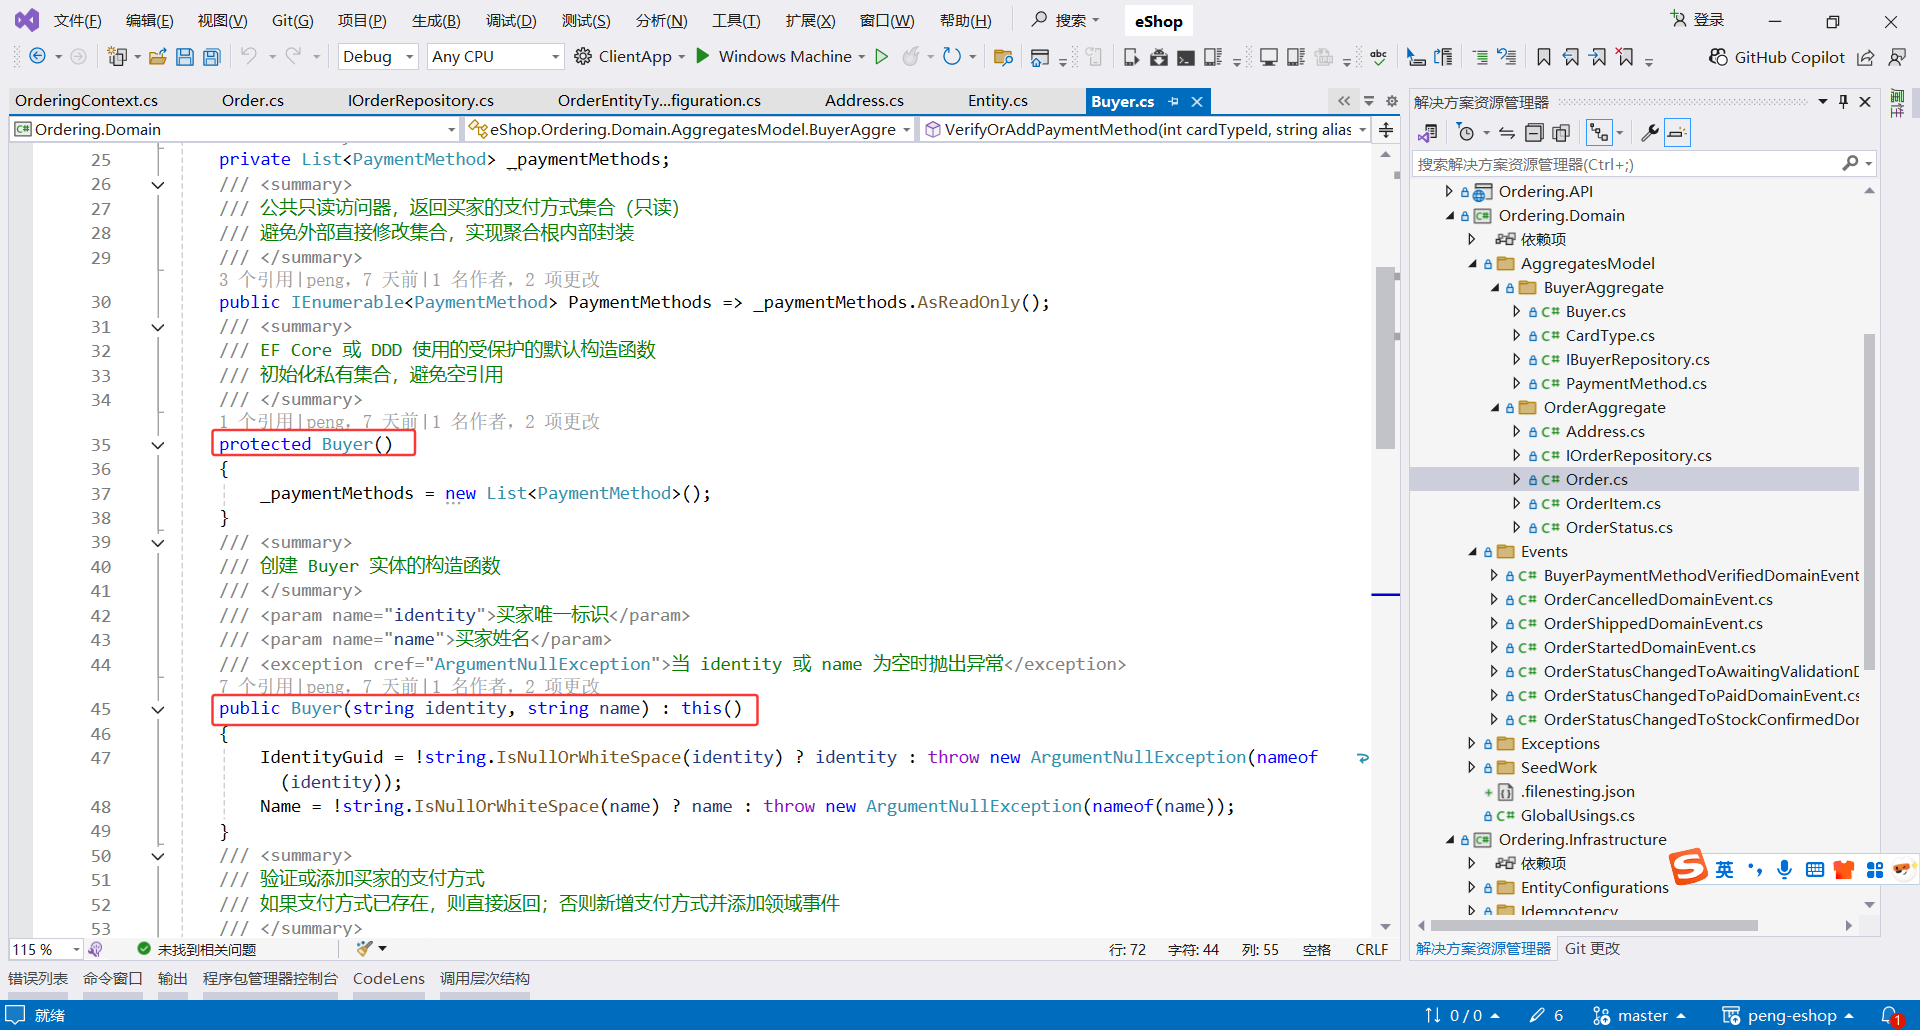This screenshot has height=1030, width=1920.
Task: Toggle the Preview Selected Items button
Action: tap(1677, 132)
